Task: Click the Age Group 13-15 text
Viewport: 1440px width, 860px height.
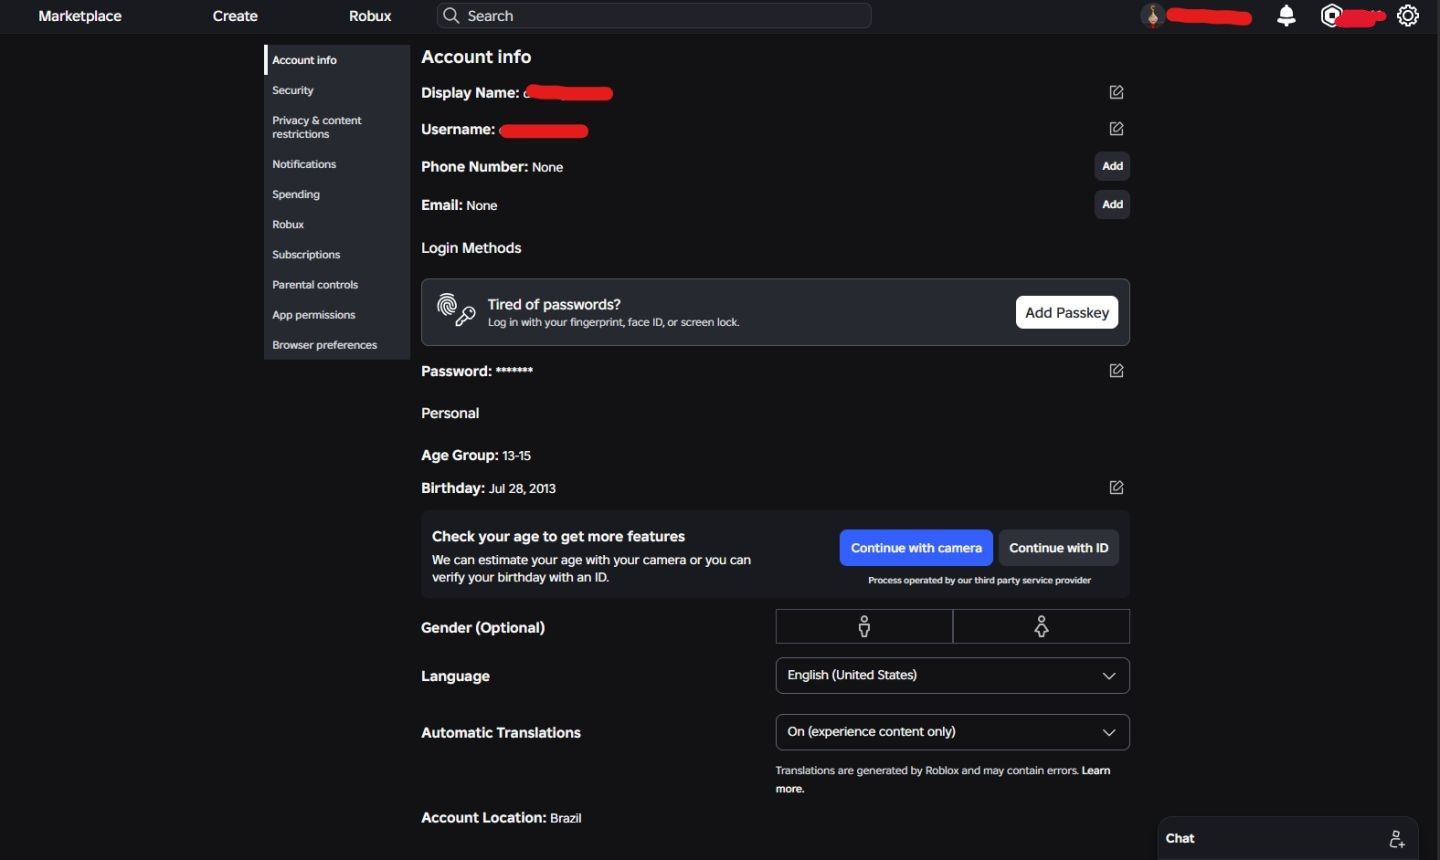Action: tap(476, 455)
